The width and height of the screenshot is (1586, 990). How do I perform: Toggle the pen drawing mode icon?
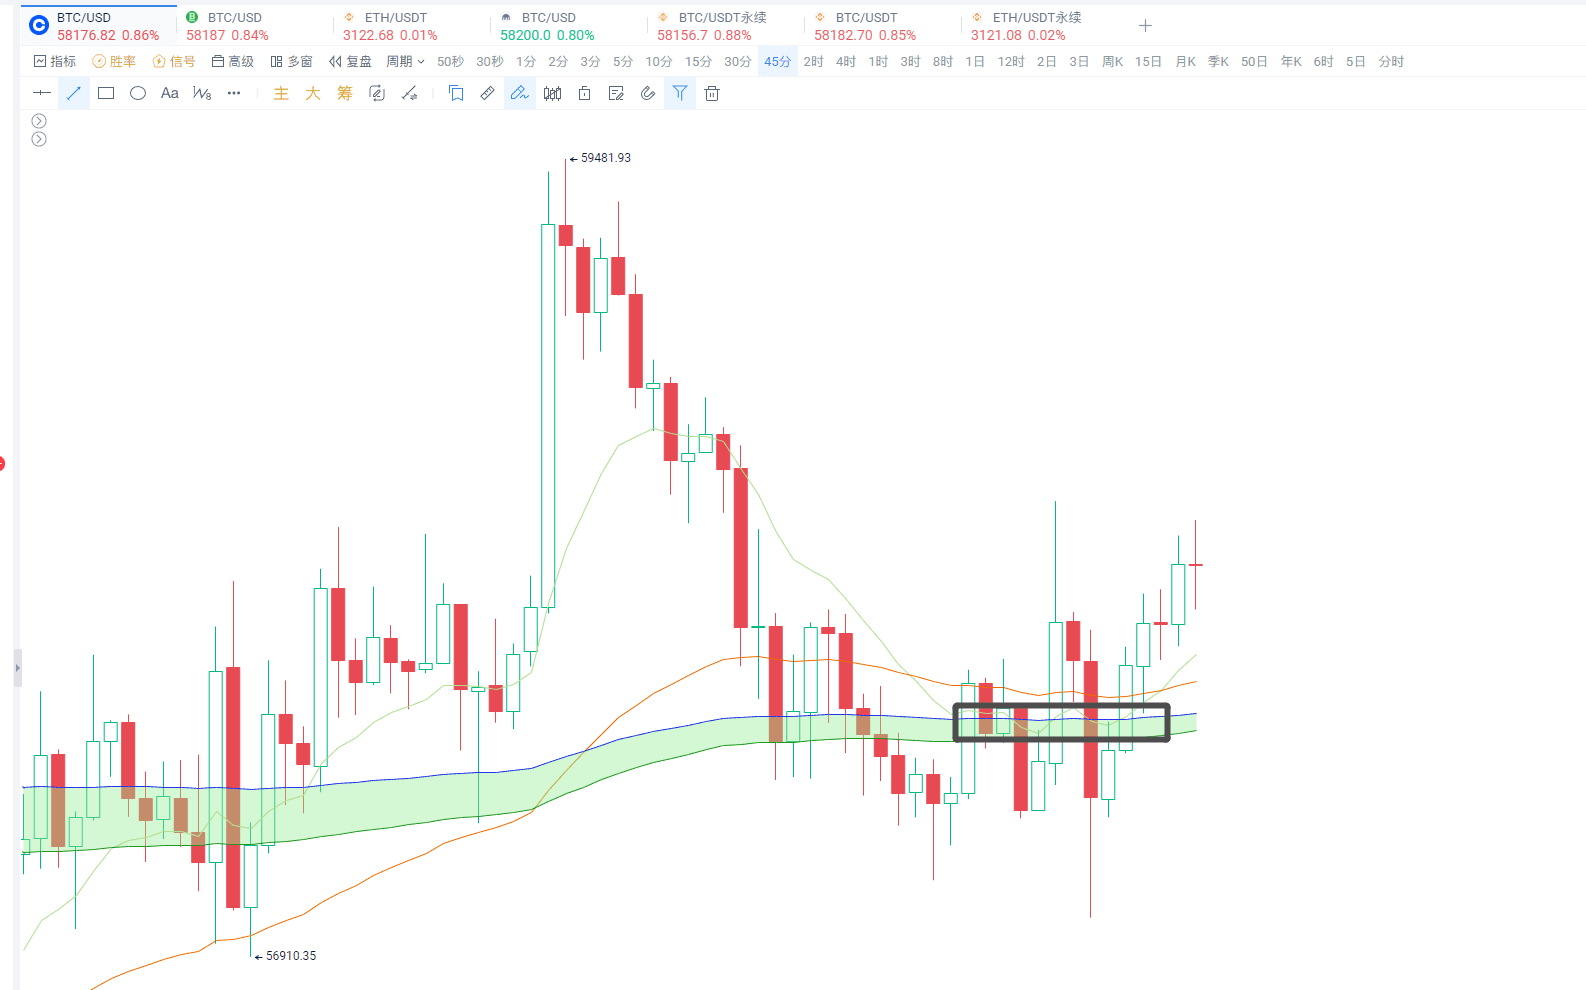click(x=520, y=93)
